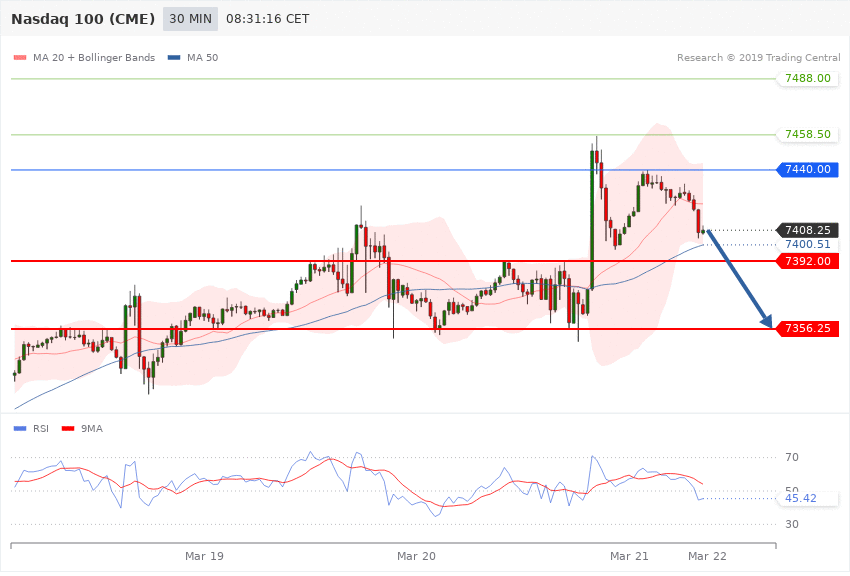Click the black 7408.25 current price tag
The width and height of the screenshot is (850, 576).
click(x=808, y=230)
